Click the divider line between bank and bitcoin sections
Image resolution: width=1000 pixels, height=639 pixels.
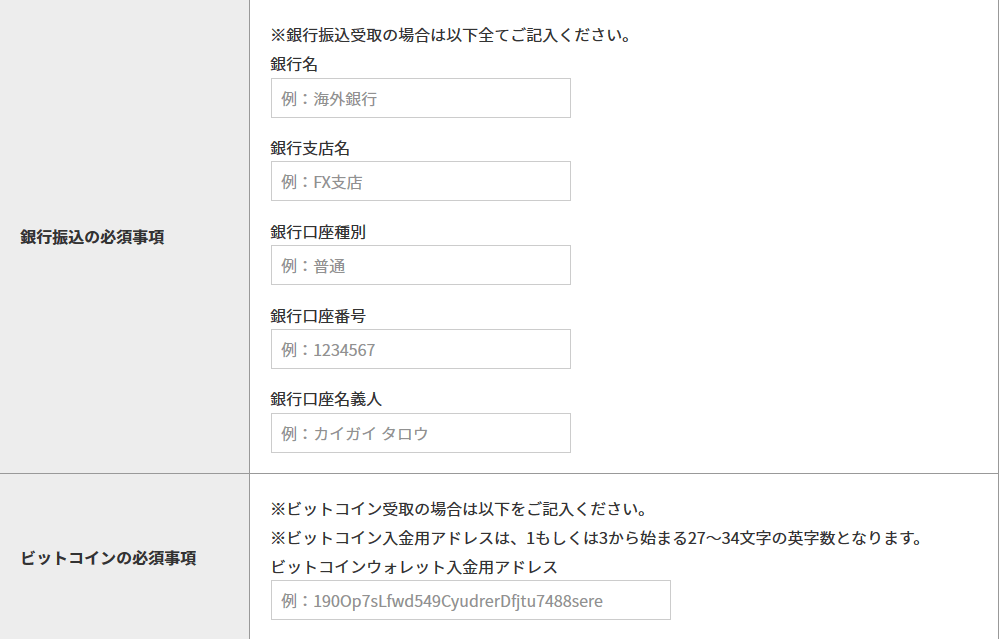tap(499, 474)
